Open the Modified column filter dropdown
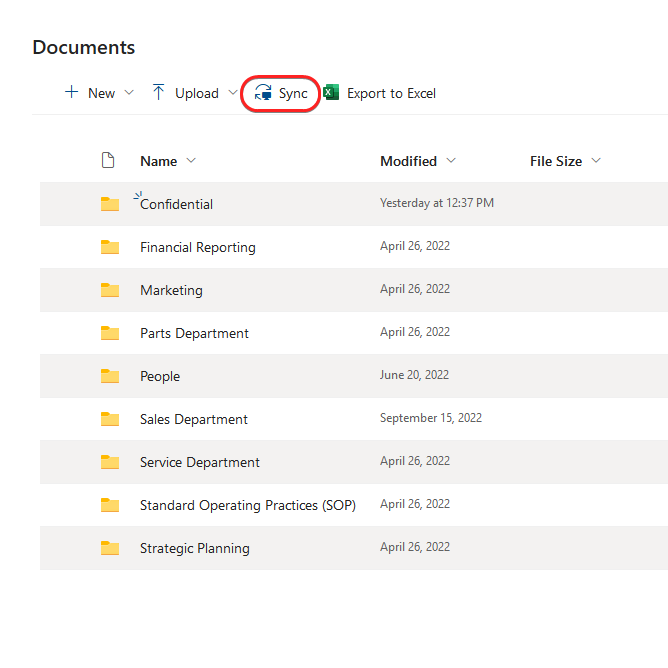Screen dimensions: 668x668 pos(451,161)
